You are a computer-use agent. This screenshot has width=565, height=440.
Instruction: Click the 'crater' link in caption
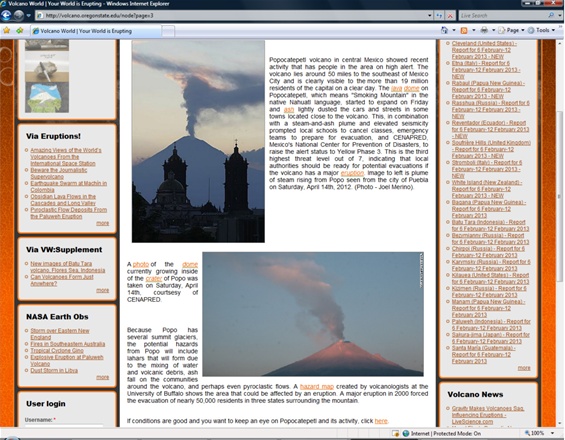point(154,279)
